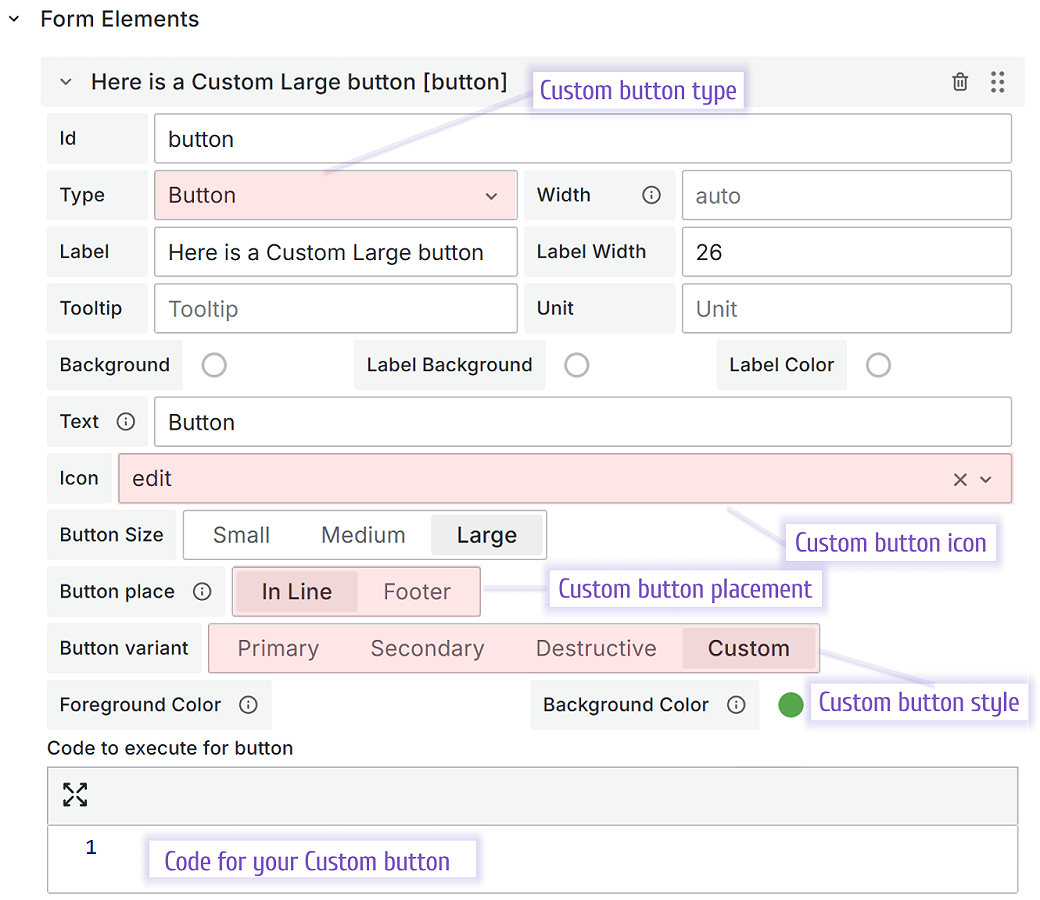The width and height of the screenshot is (1040, 900).
Task: Select Secondary button variant
Action: coord(428,649)
